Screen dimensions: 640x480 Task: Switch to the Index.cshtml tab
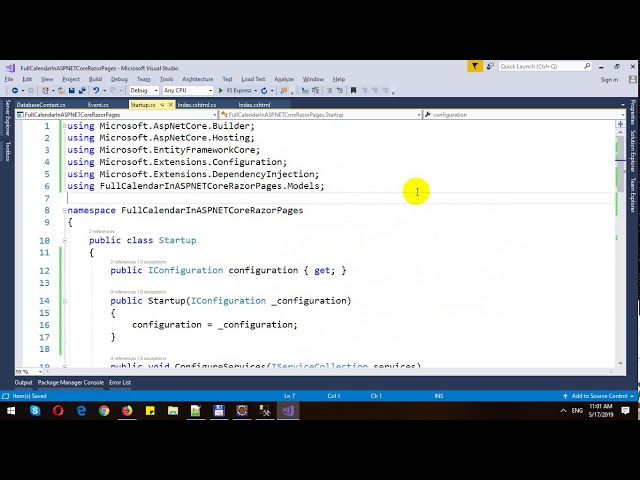point(254,105)
